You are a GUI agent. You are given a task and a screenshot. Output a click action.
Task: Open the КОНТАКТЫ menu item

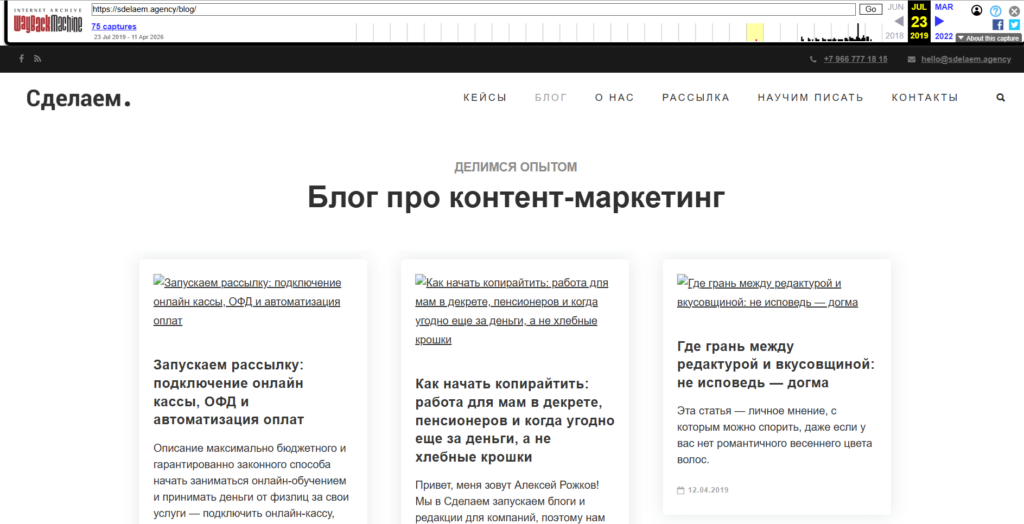[x=925, y=97]
